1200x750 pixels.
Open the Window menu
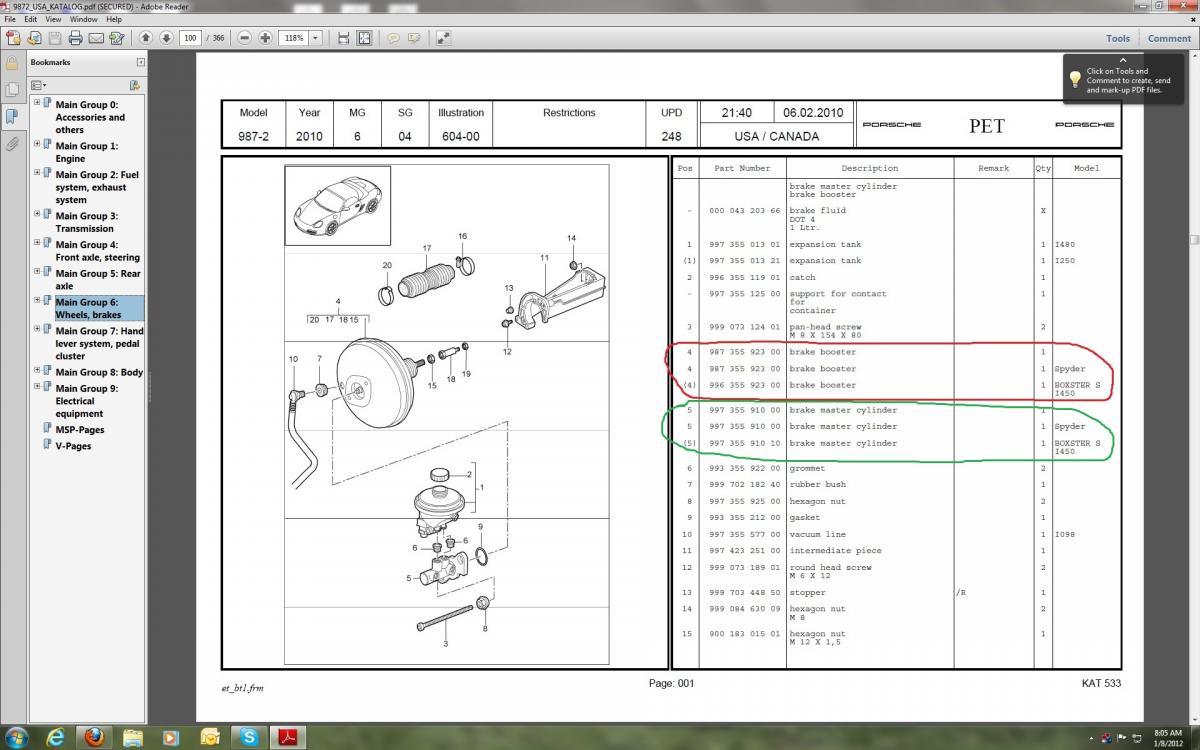[84, 19]
